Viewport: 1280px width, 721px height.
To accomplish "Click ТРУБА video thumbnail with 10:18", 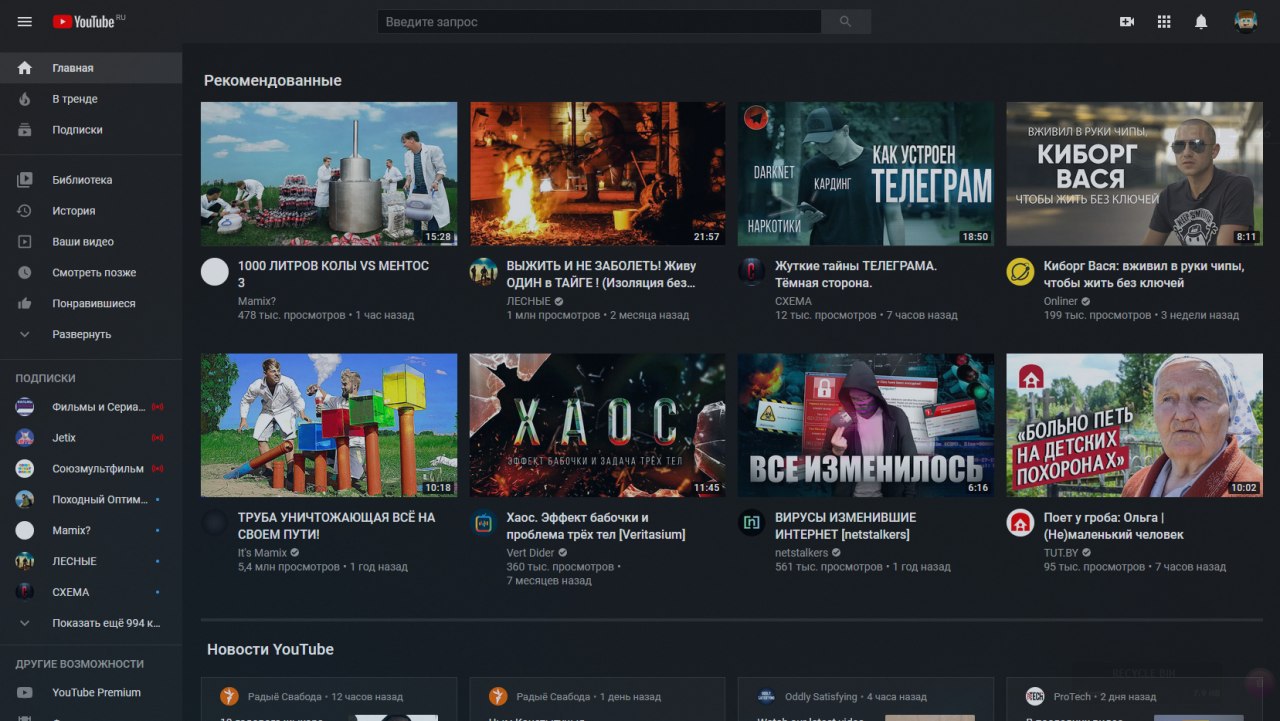I will pos(329,425).
